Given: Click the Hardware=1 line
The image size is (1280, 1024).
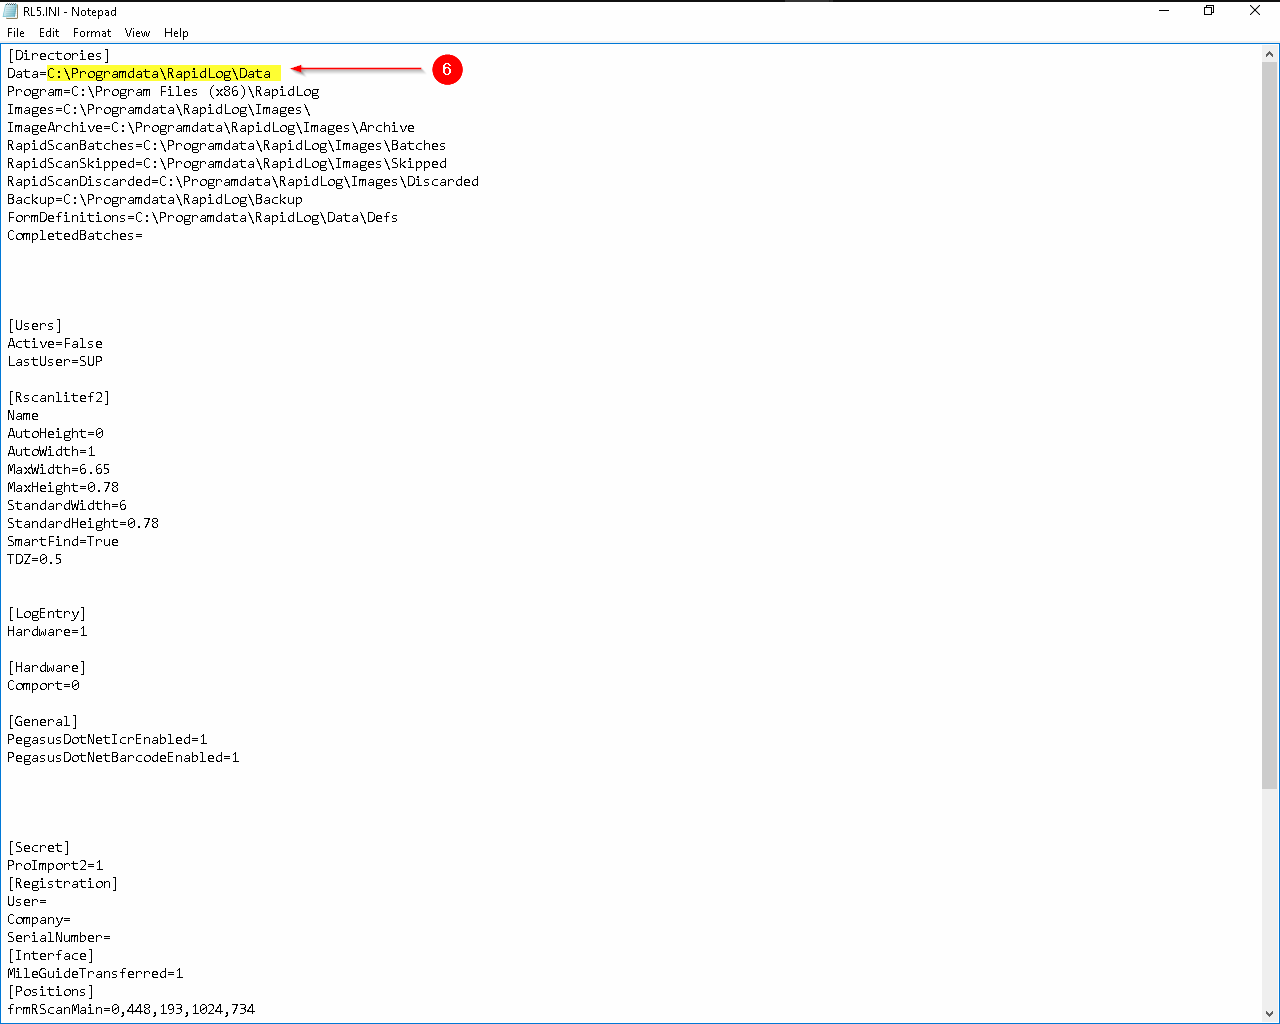Looking at the screenshot, I should tap(47, 631).
